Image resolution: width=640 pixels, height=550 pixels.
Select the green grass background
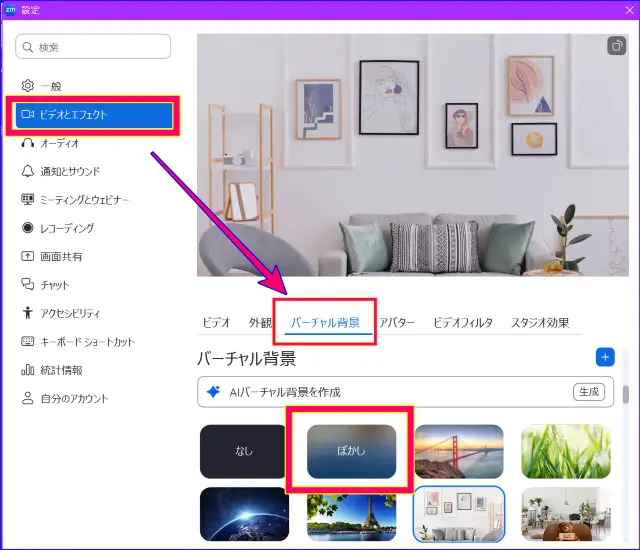[566, 451]
